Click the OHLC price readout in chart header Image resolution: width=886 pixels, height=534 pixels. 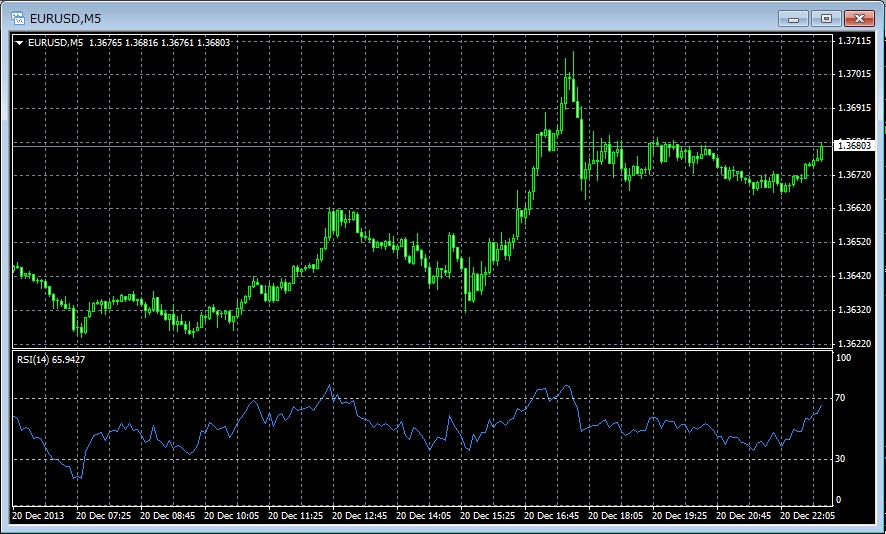click(159, 43)
